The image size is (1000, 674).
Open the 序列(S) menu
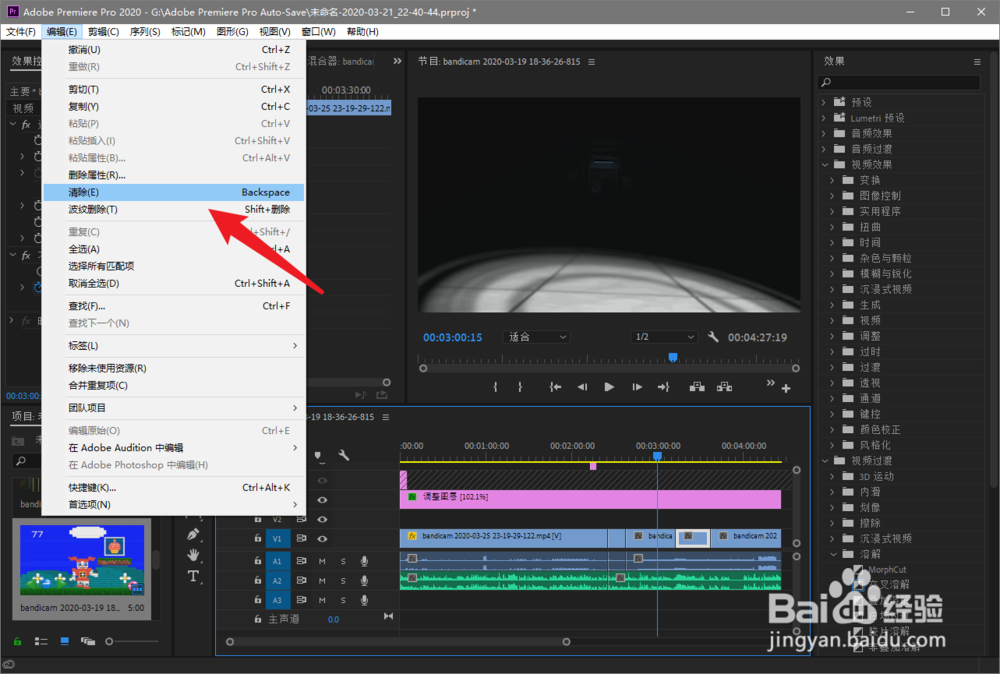point(145,31)
